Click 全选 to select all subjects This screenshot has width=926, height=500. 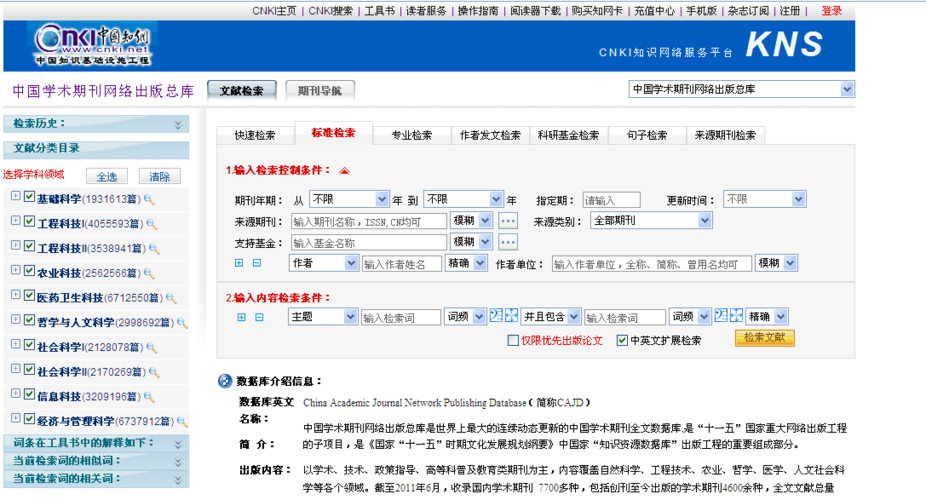point(107,177)
